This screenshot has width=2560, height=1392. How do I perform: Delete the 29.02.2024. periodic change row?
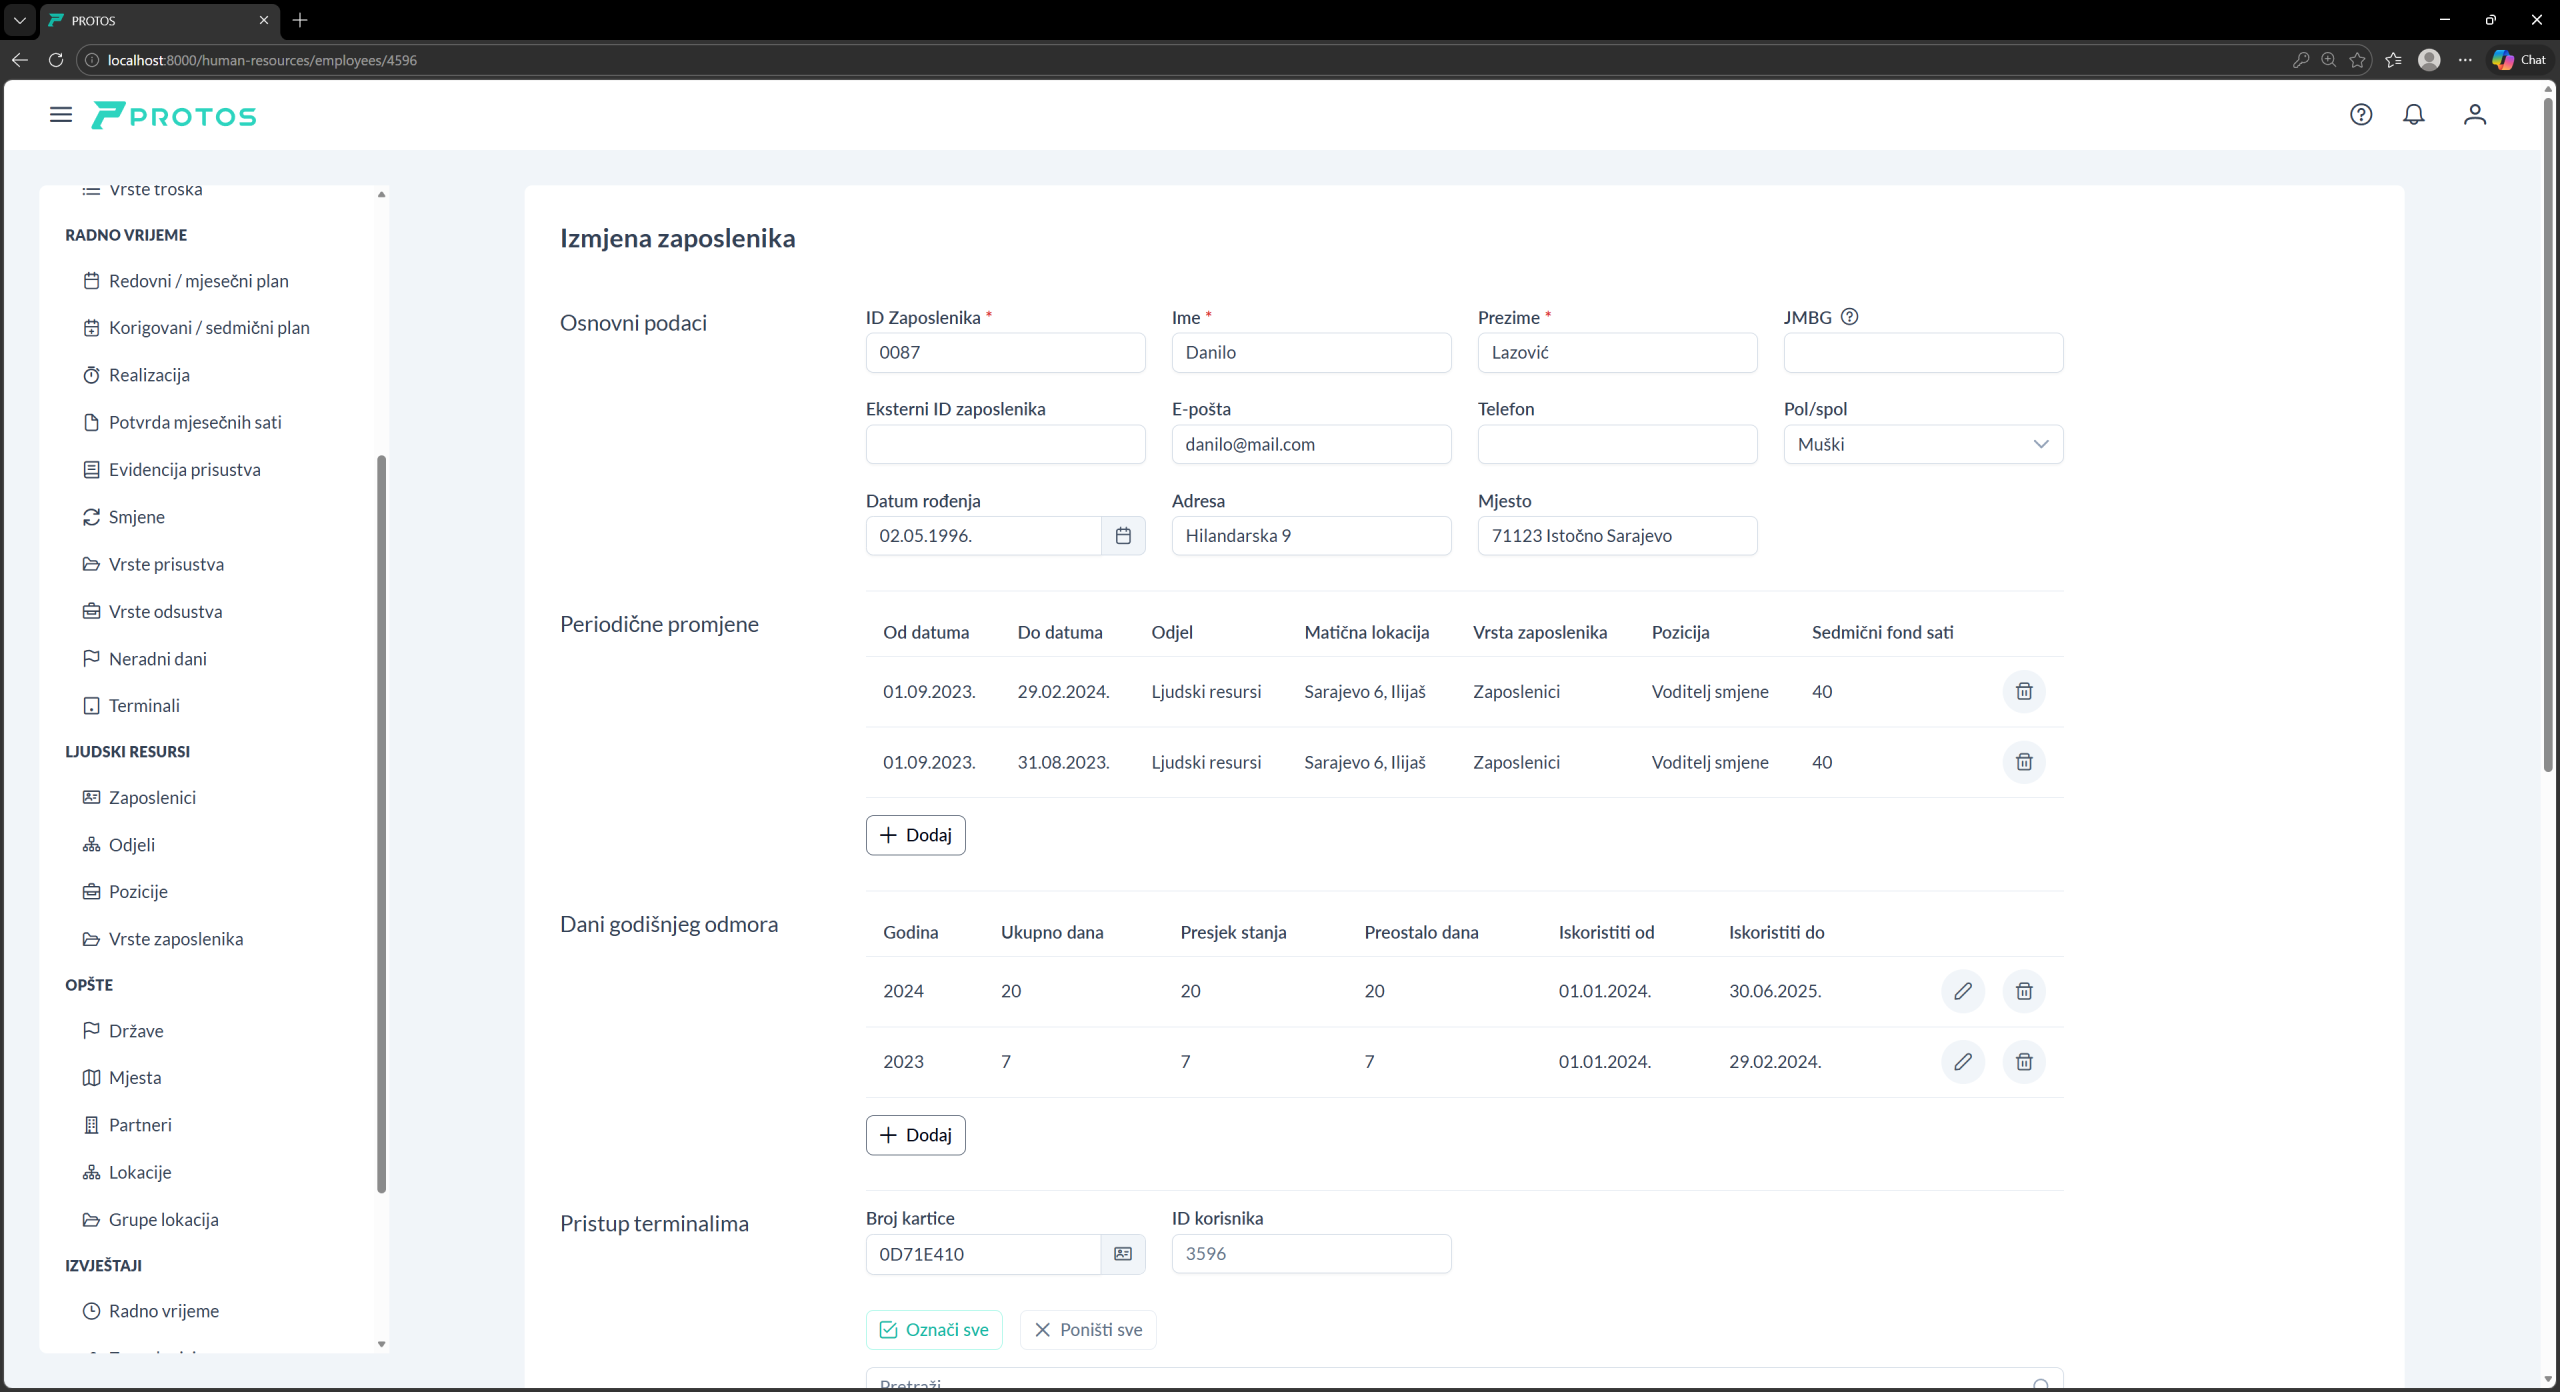click(2023, 691)
